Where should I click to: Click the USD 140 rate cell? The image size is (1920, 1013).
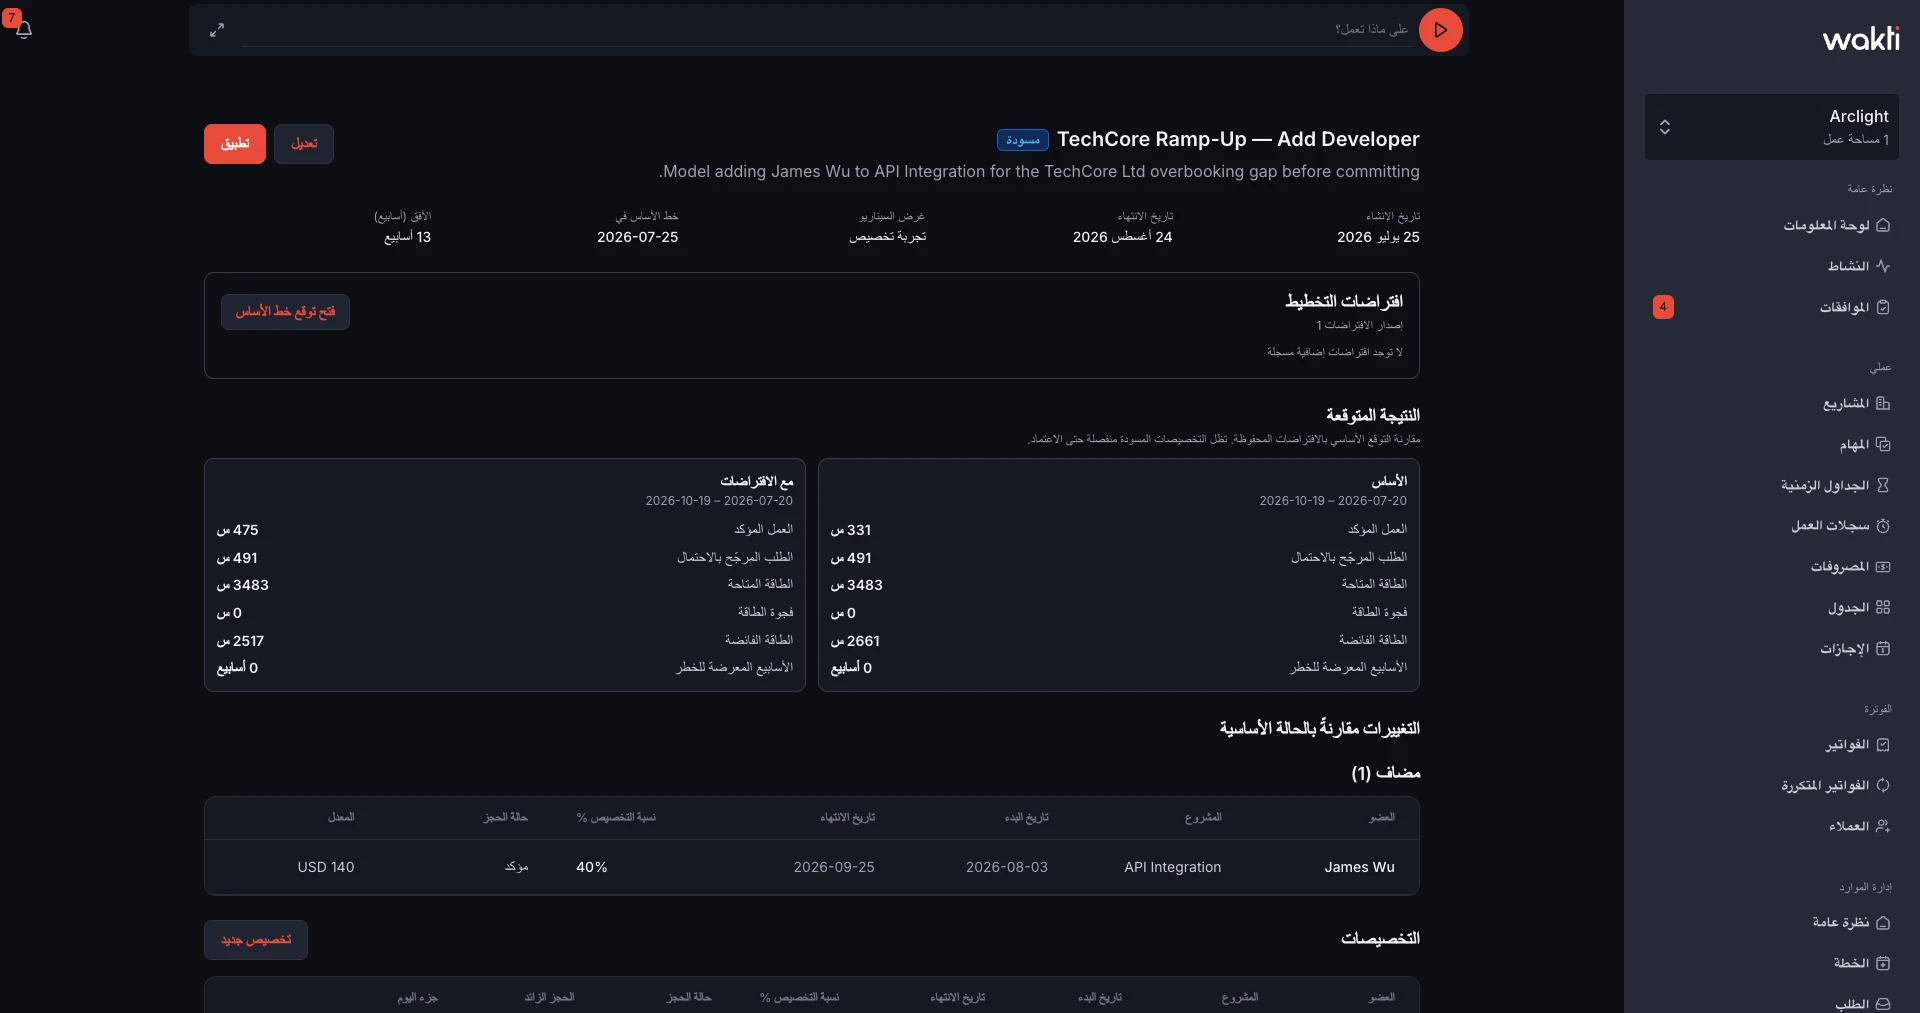coord(326,867)
